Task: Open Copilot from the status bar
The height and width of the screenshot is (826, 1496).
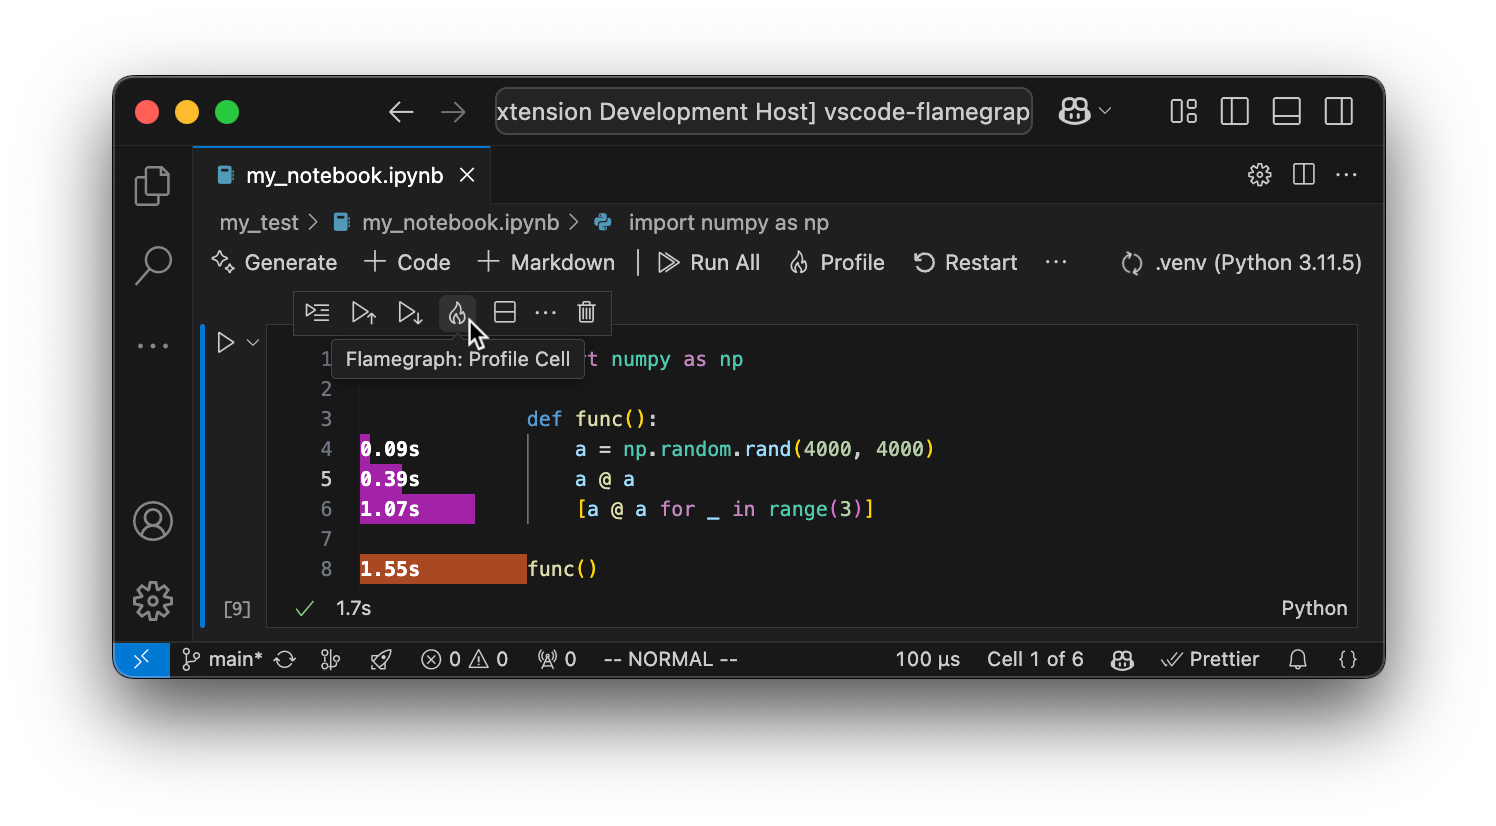Action: click(x=1121, y=659)
